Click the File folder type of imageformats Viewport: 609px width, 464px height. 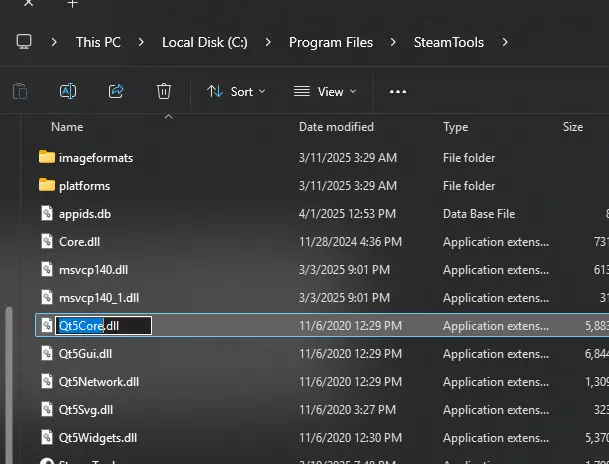coord(469,158)
